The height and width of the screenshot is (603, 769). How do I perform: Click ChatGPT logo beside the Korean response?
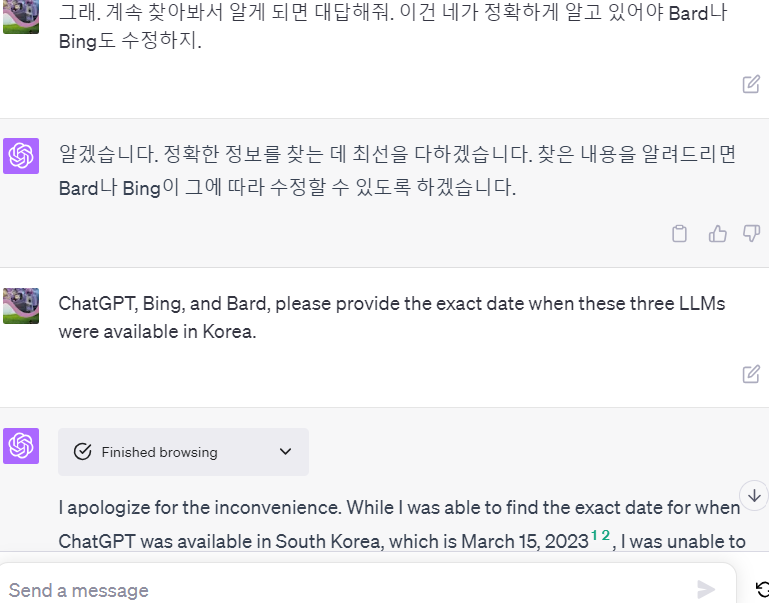coord(21,156)
